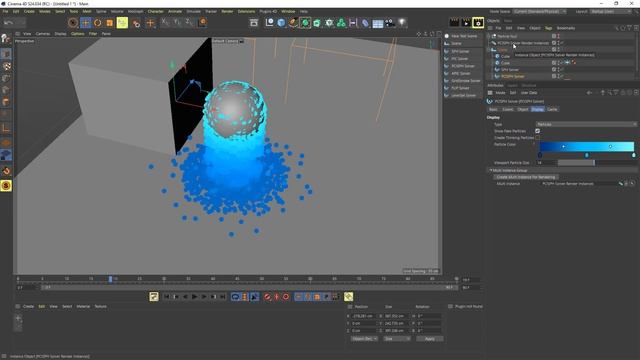This screenshot has height=360, width=640.
Task: Click the Render View clapperboard icon
Action: coord(454,23)
